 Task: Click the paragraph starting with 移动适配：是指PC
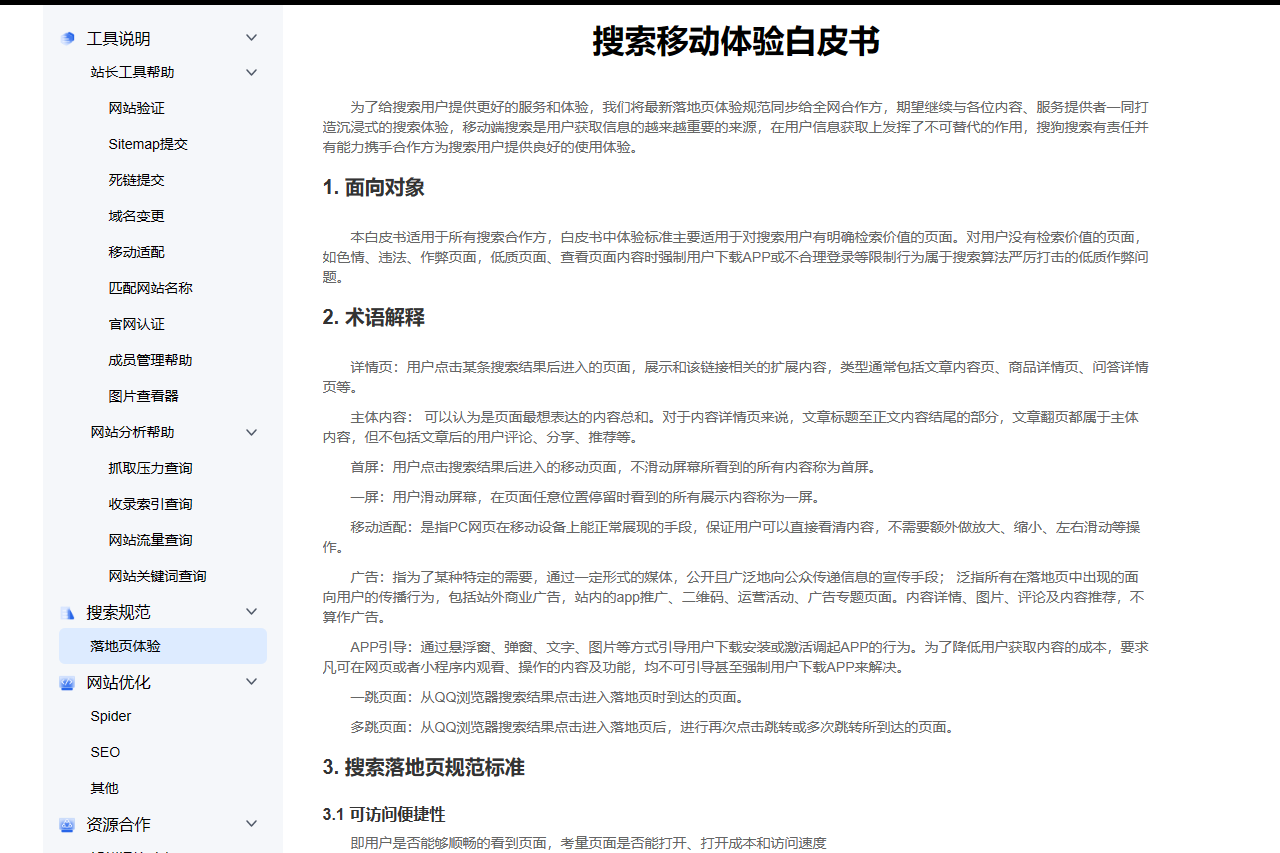point(736,537)
